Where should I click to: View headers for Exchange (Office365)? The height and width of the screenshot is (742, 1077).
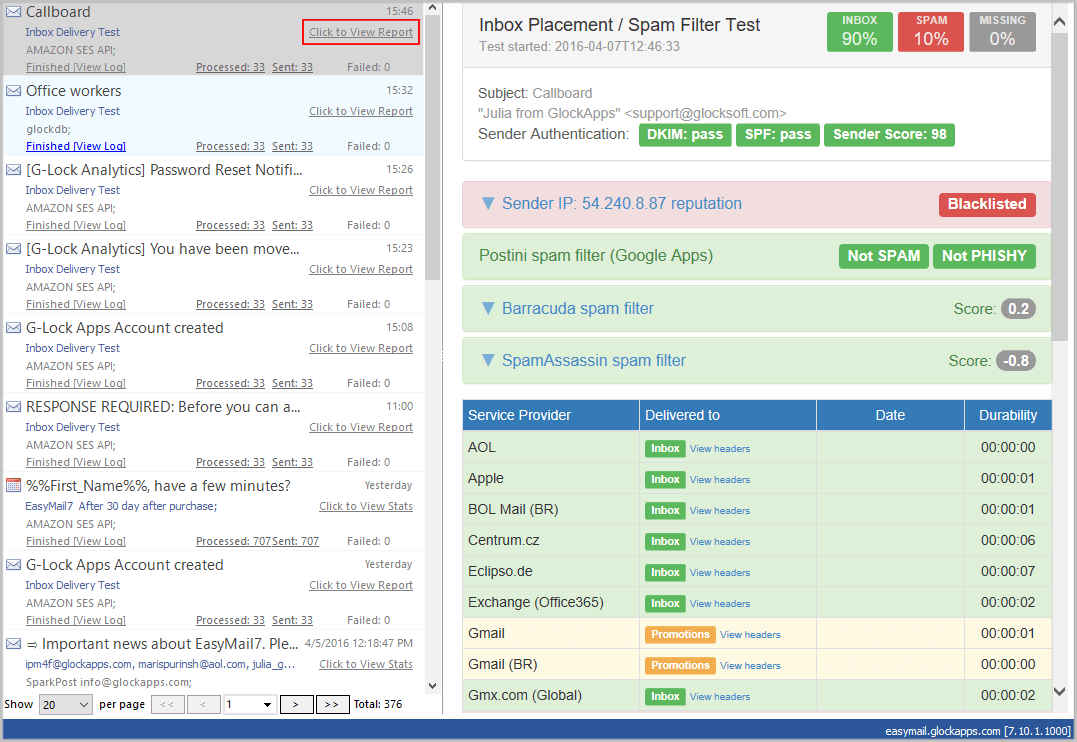pos(720,603)
